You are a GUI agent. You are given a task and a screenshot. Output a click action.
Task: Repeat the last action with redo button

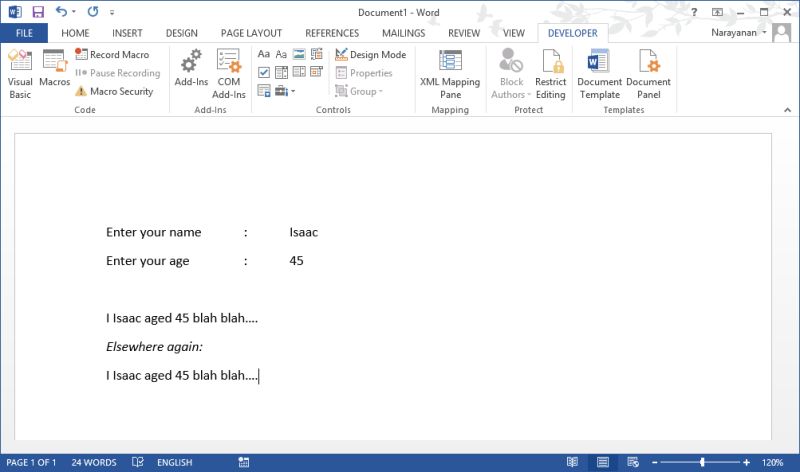click(x=92, y=12)
